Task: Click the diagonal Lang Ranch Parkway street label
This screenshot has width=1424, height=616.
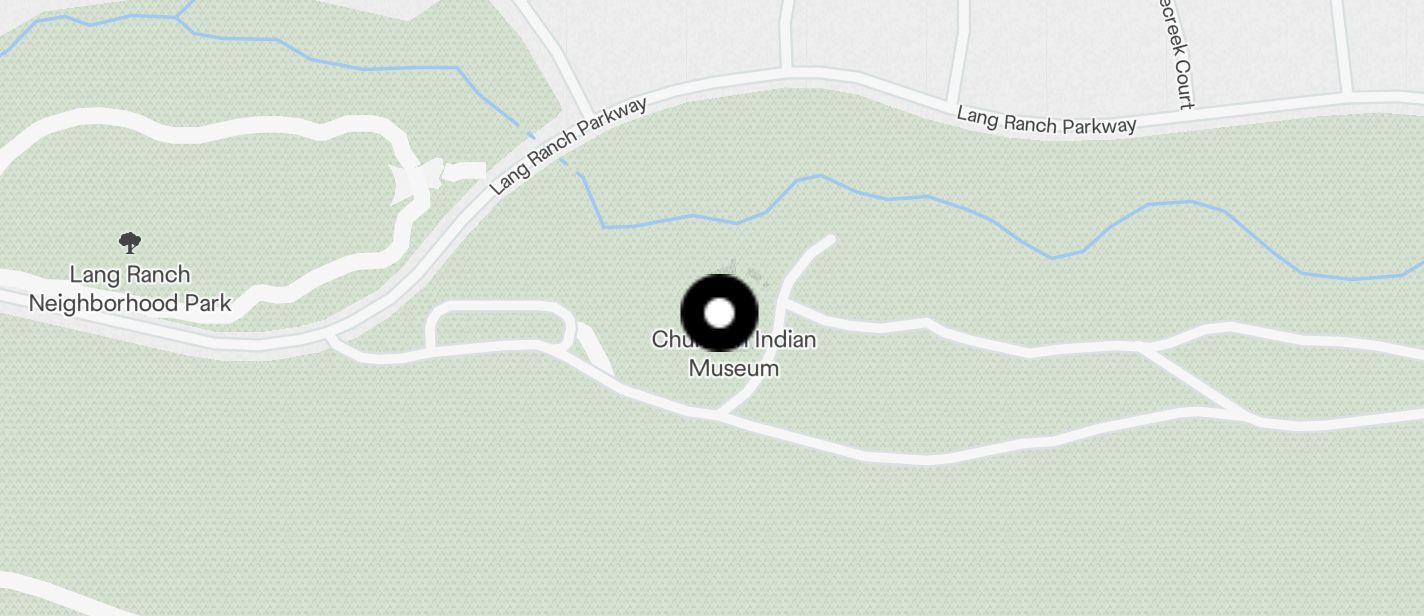Action: (x=569, y=146)
